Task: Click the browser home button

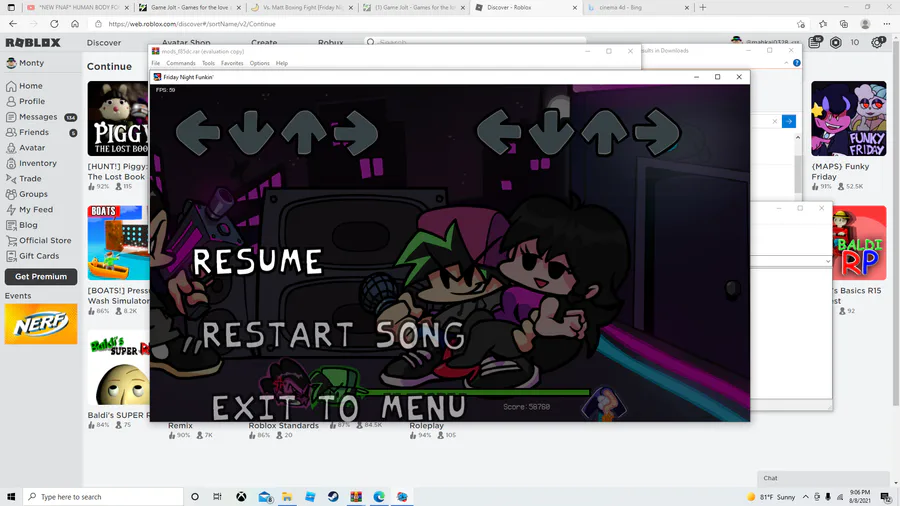Action: (75, 24)
